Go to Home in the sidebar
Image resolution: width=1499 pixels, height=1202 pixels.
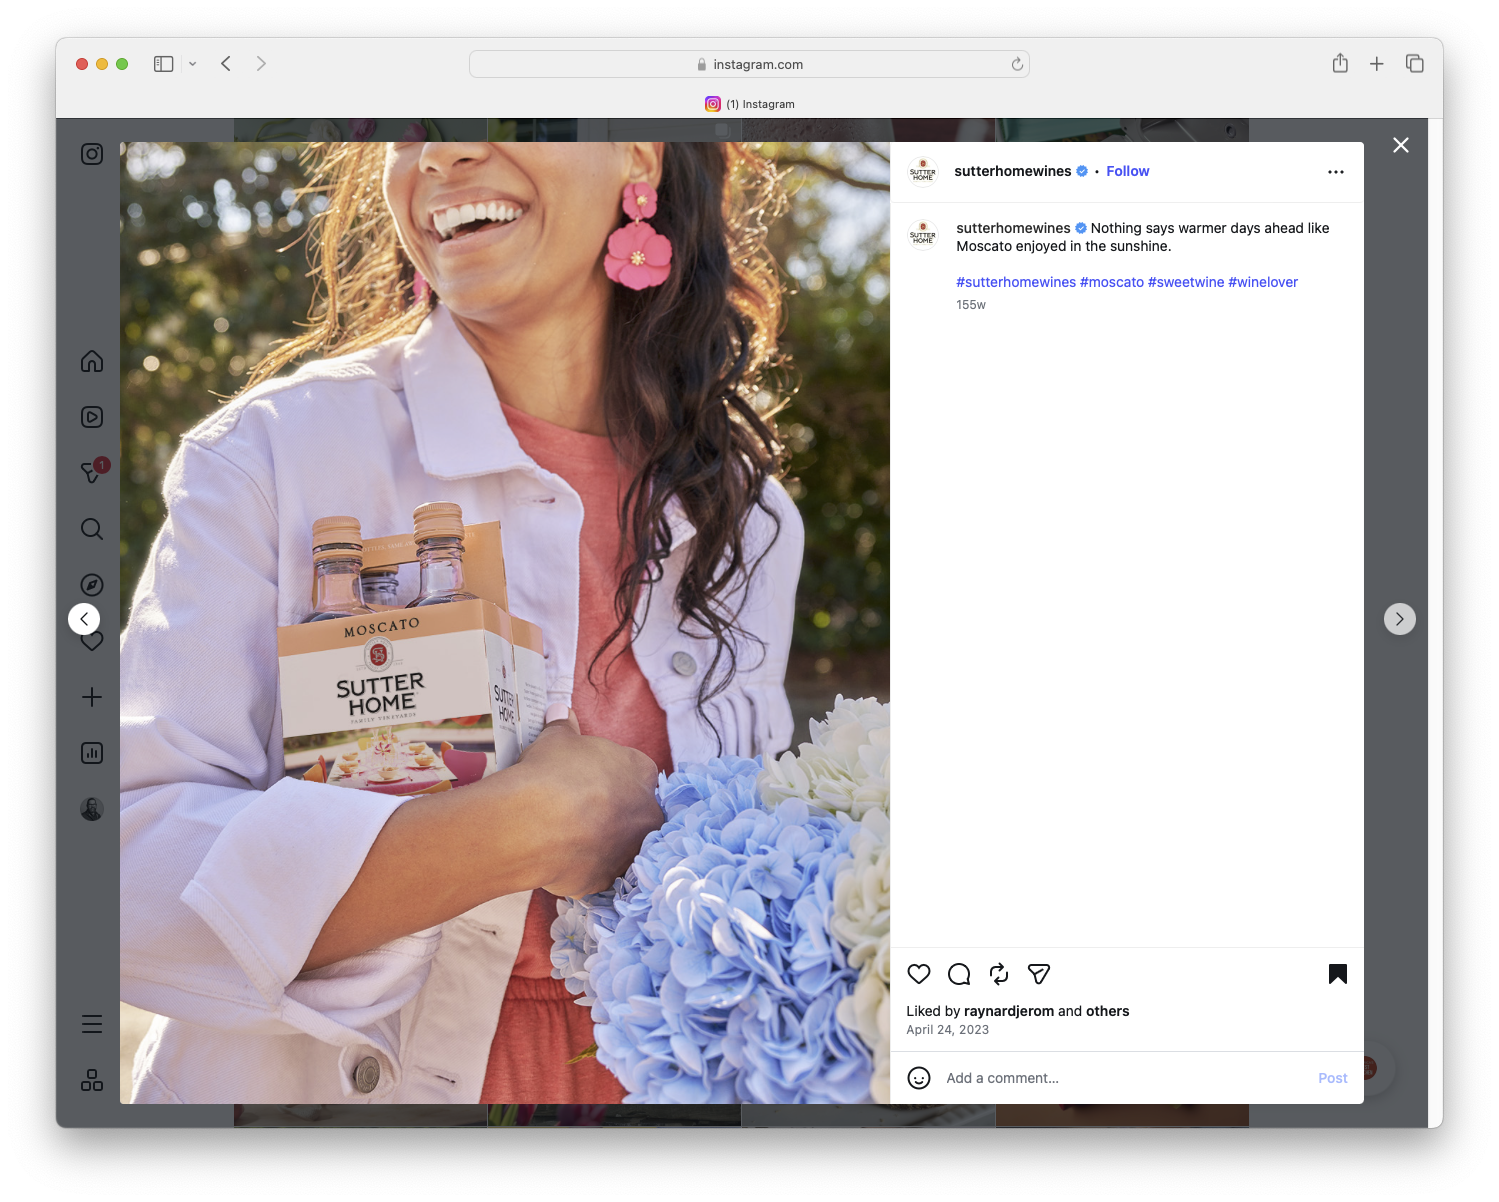coord(92,361)
